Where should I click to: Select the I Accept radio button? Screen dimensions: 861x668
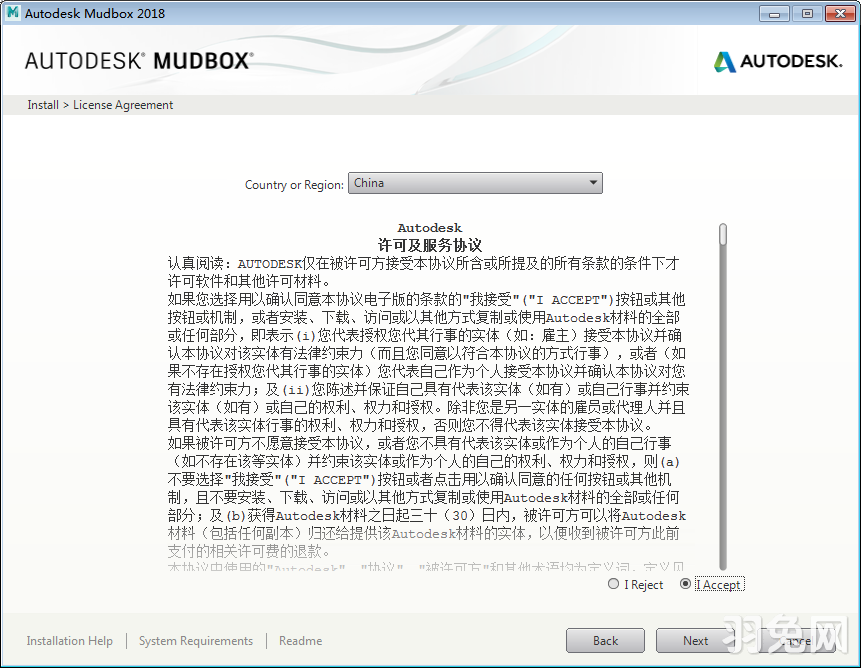pos(686,584)
